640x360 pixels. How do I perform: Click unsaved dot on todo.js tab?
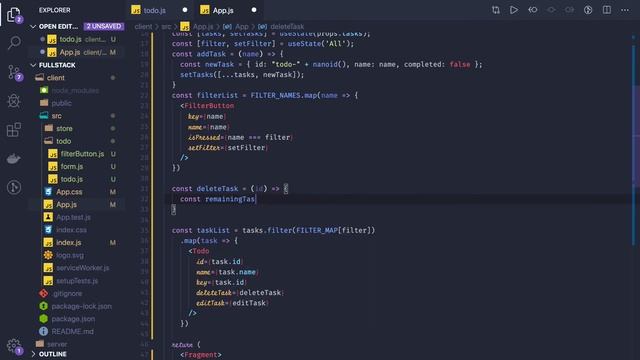click(x=185, y=10)
